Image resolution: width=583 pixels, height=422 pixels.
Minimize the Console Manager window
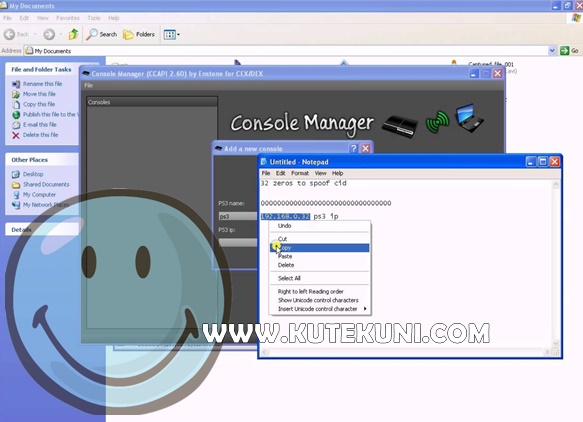(474, 74)
